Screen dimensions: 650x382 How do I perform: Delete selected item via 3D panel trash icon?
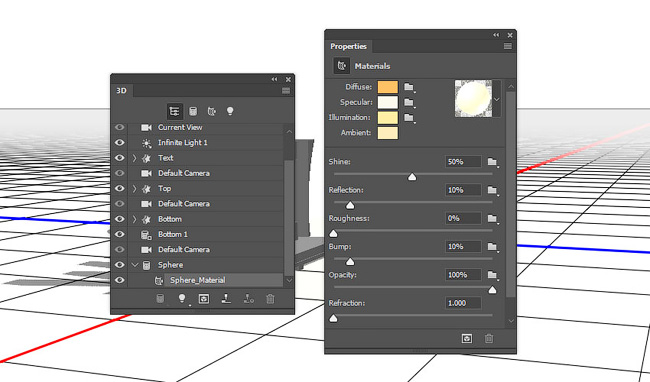(x=270, y=298)
